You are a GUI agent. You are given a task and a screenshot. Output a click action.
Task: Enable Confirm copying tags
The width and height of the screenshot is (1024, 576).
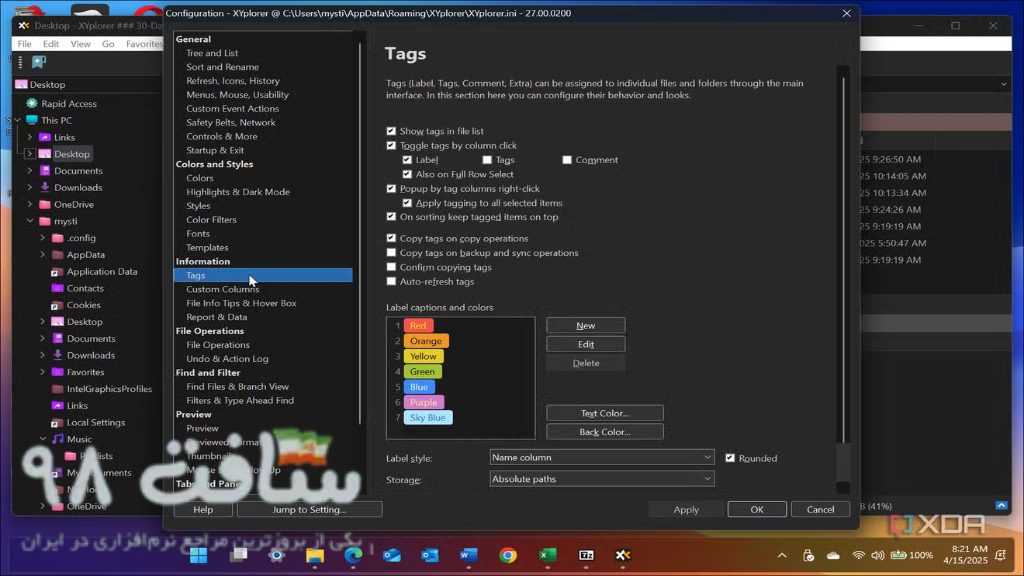391,267
